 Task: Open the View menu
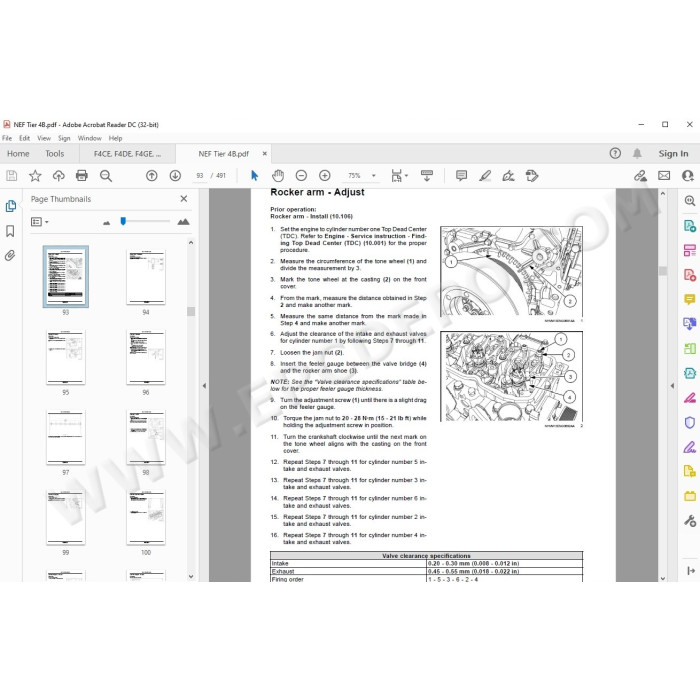pos(44,138)
